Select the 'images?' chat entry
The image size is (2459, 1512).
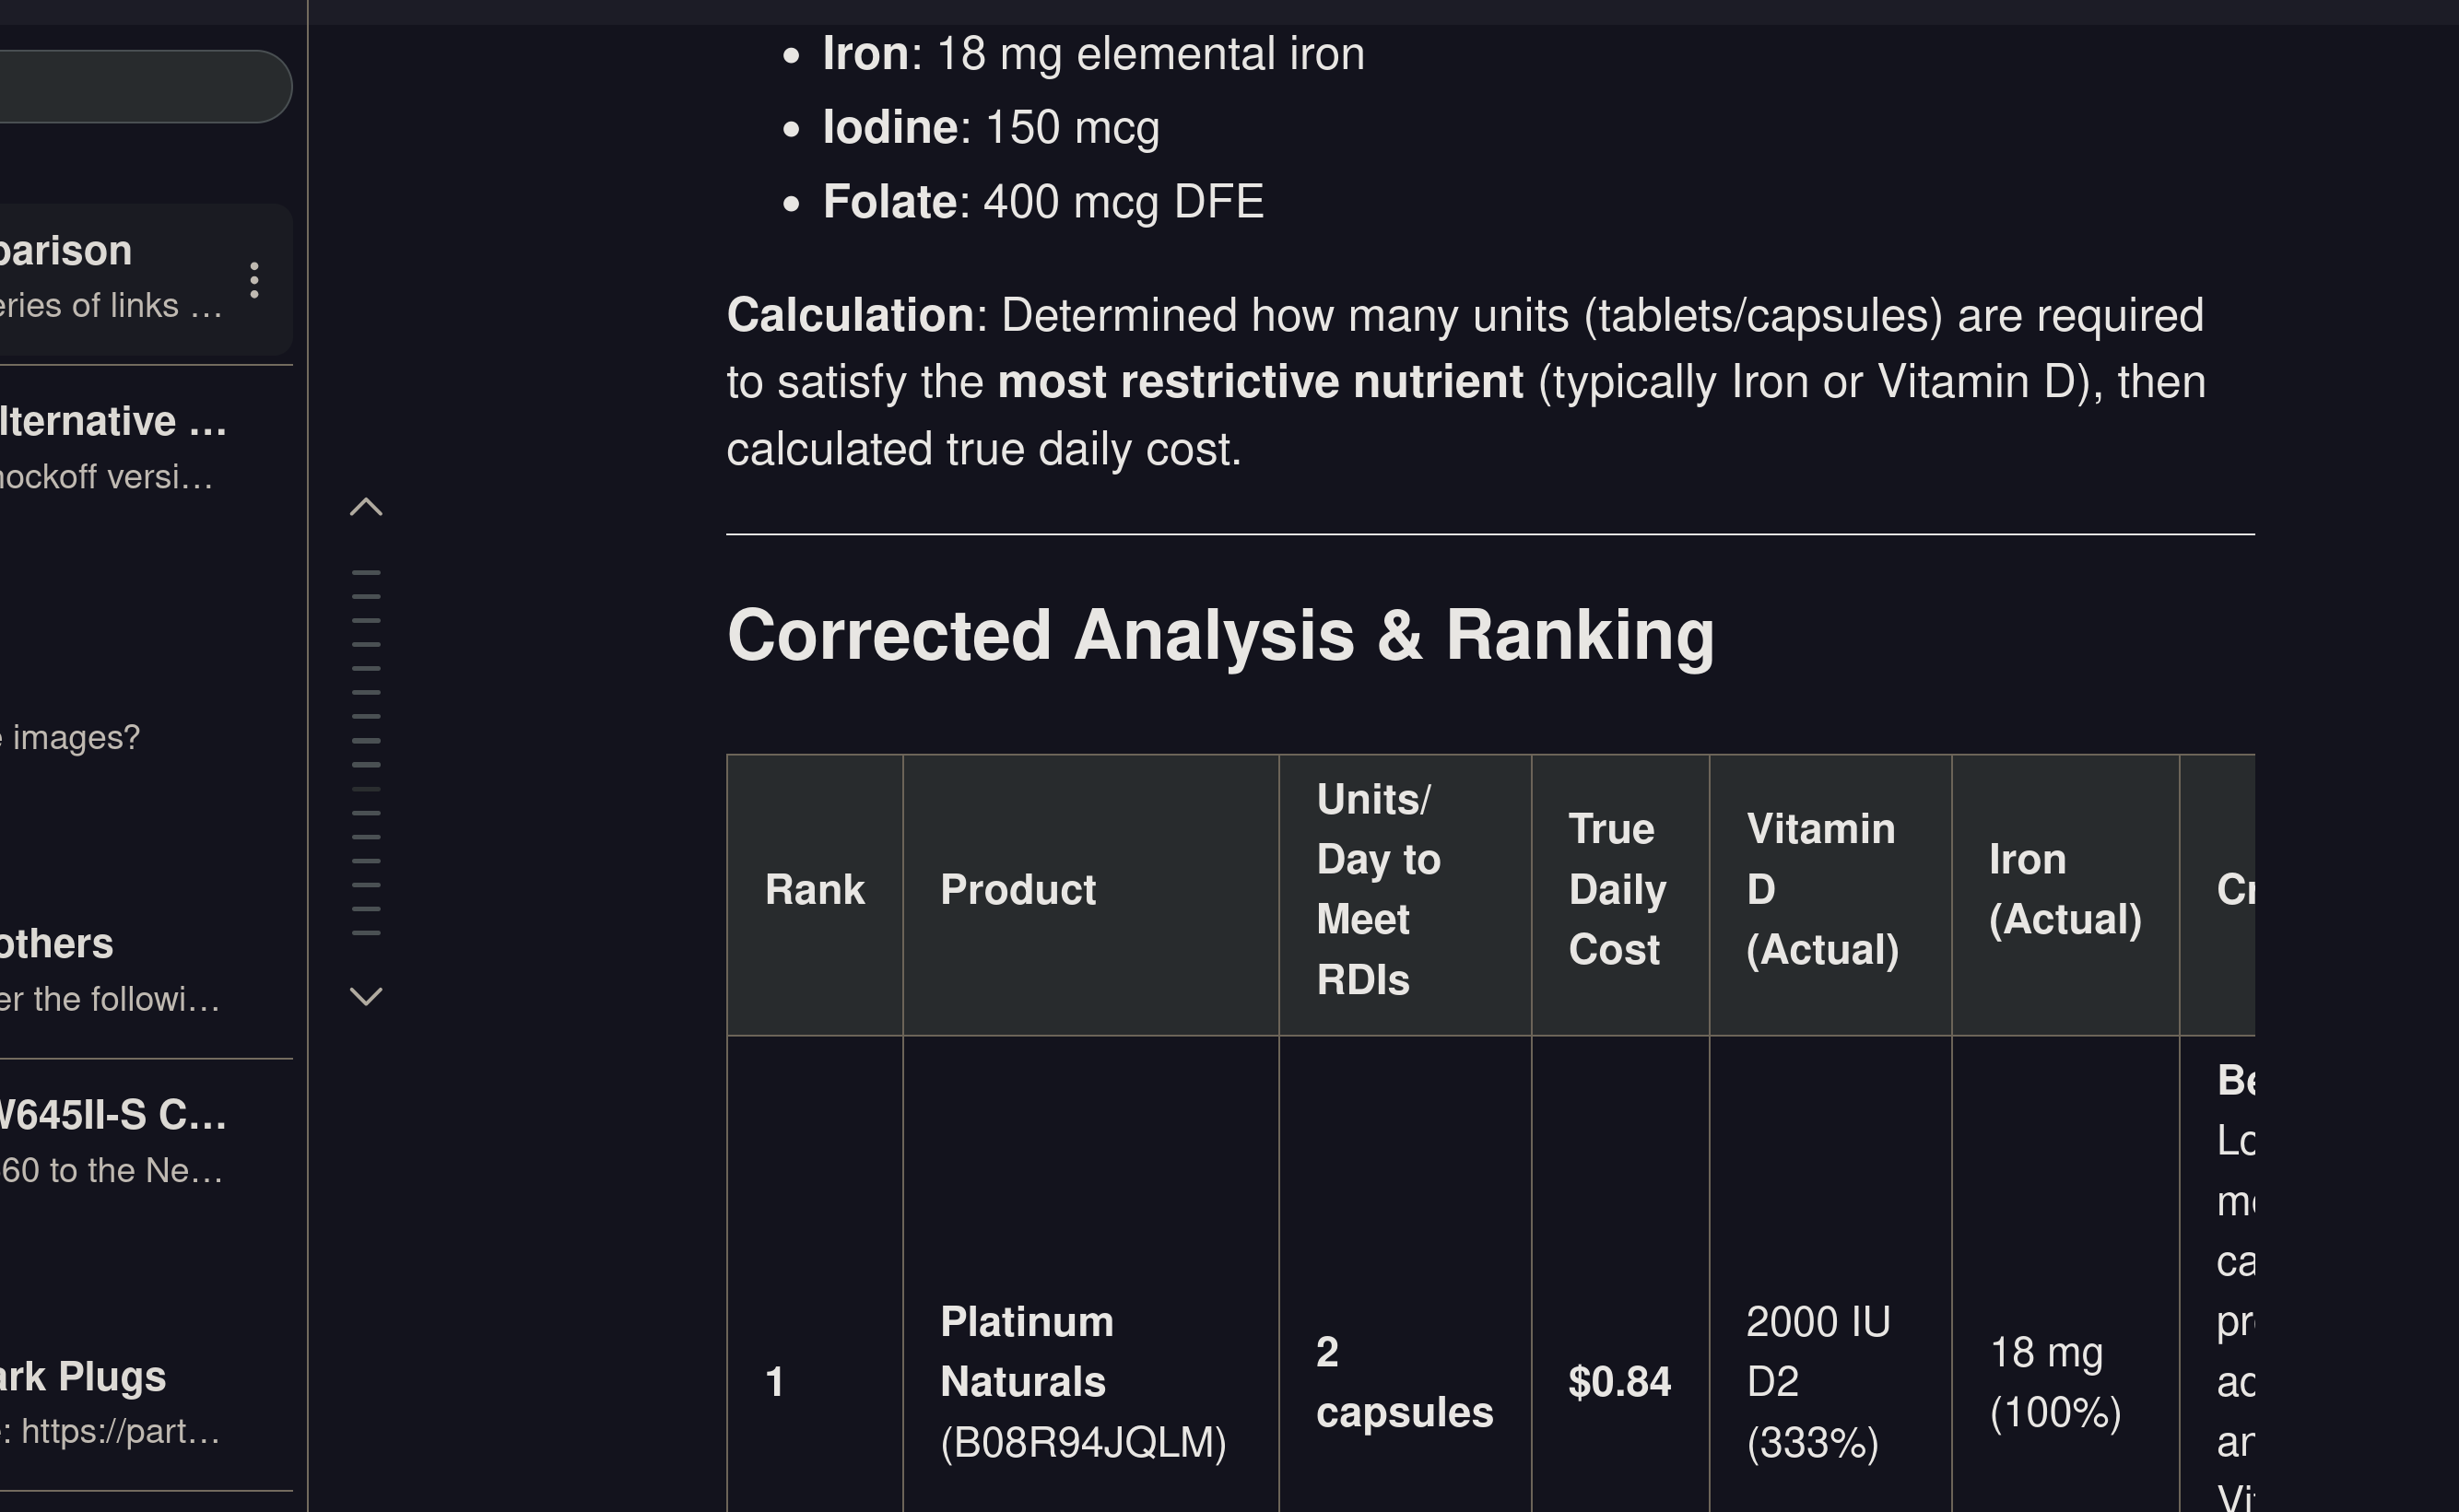click(75, 737)
